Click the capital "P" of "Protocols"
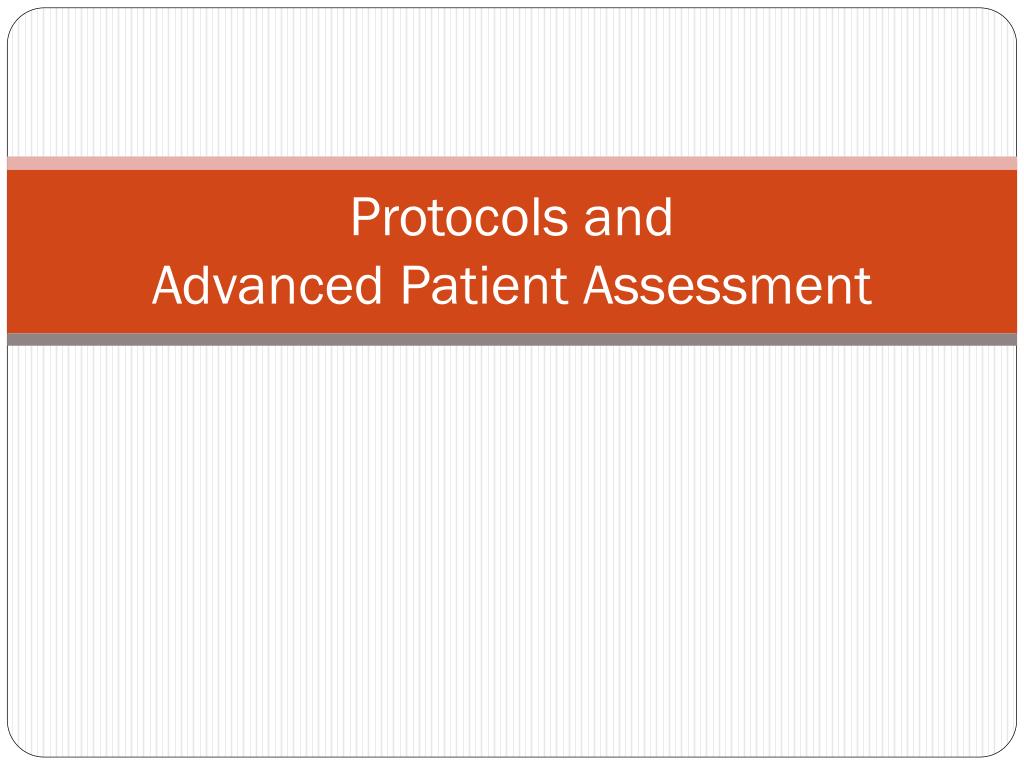The height and width of the screenshot is (768, 1024). click(x=364, y=217)
